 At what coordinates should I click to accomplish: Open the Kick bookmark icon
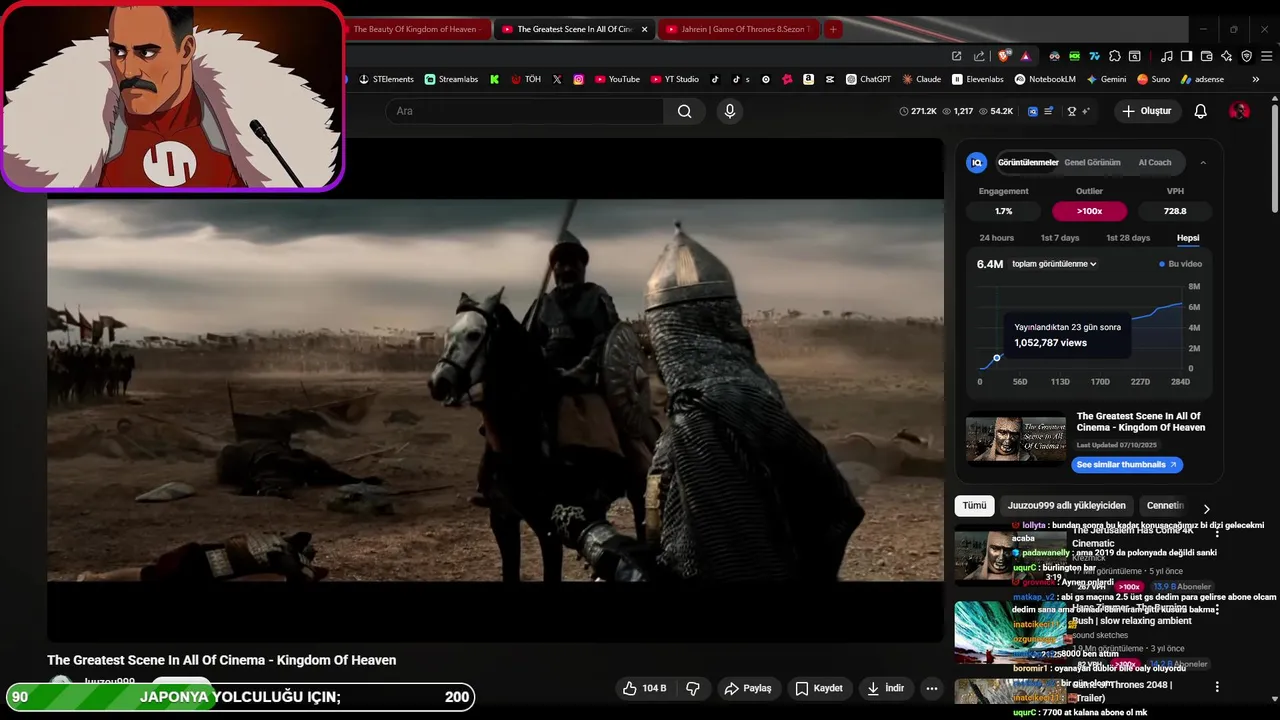494,79
